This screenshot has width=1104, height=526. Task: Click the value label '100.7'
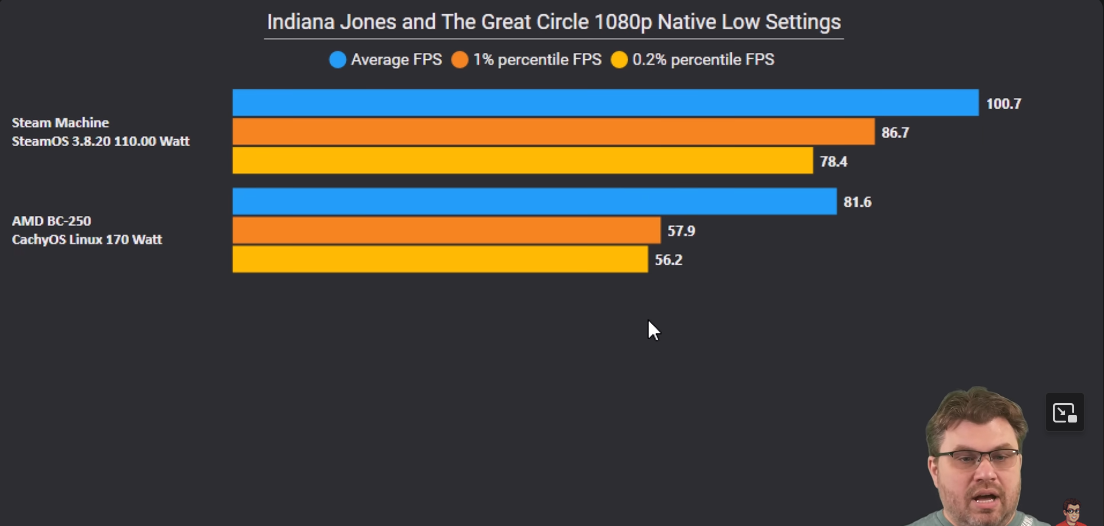tap(1003, 104)
